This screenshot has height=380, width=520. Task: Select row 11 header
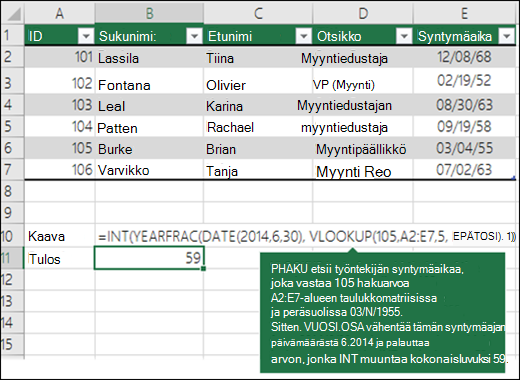tap(12, 258)
